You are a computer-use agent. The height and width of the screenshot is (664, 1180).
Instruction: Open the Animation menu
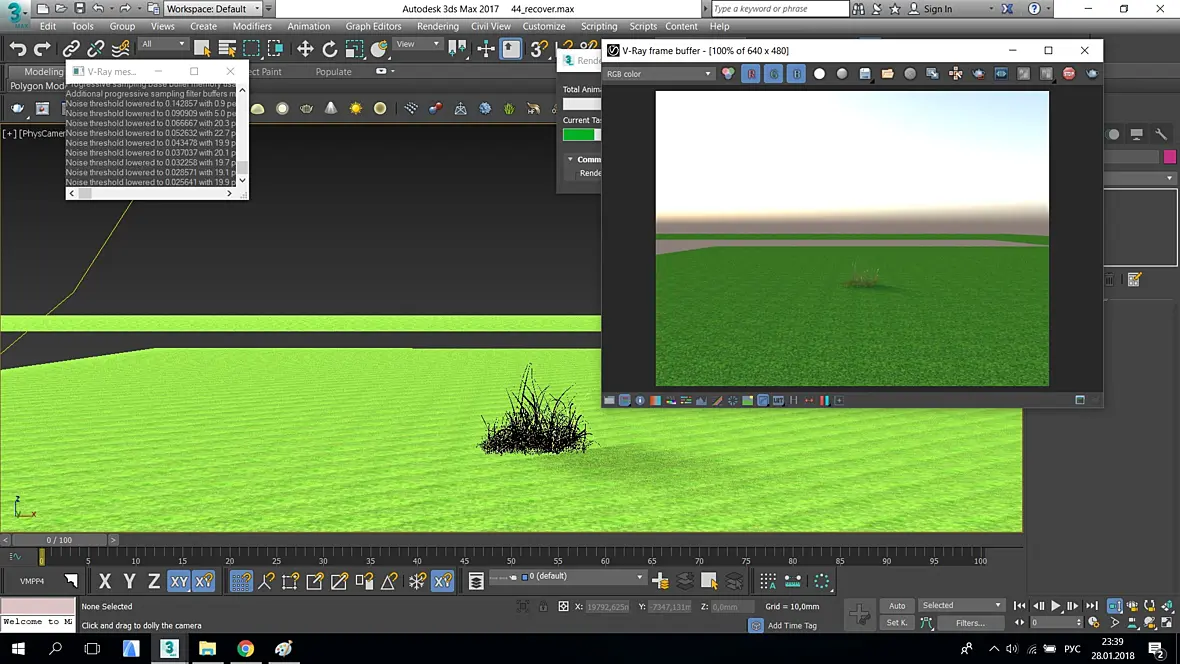309,26
